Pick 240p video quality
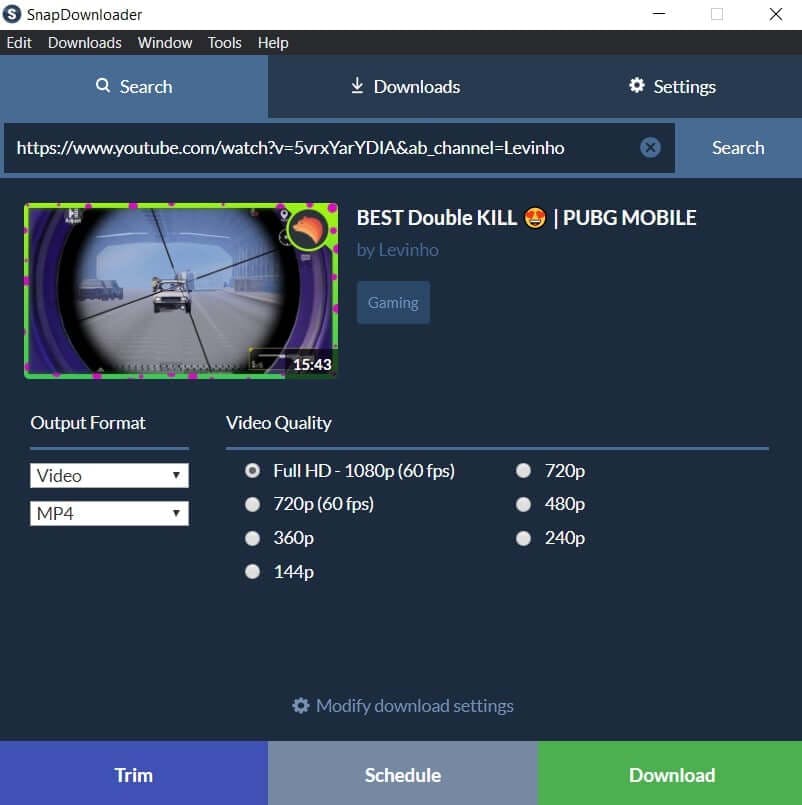Viewport: 802px width, 805px height. tap(523, 539)
